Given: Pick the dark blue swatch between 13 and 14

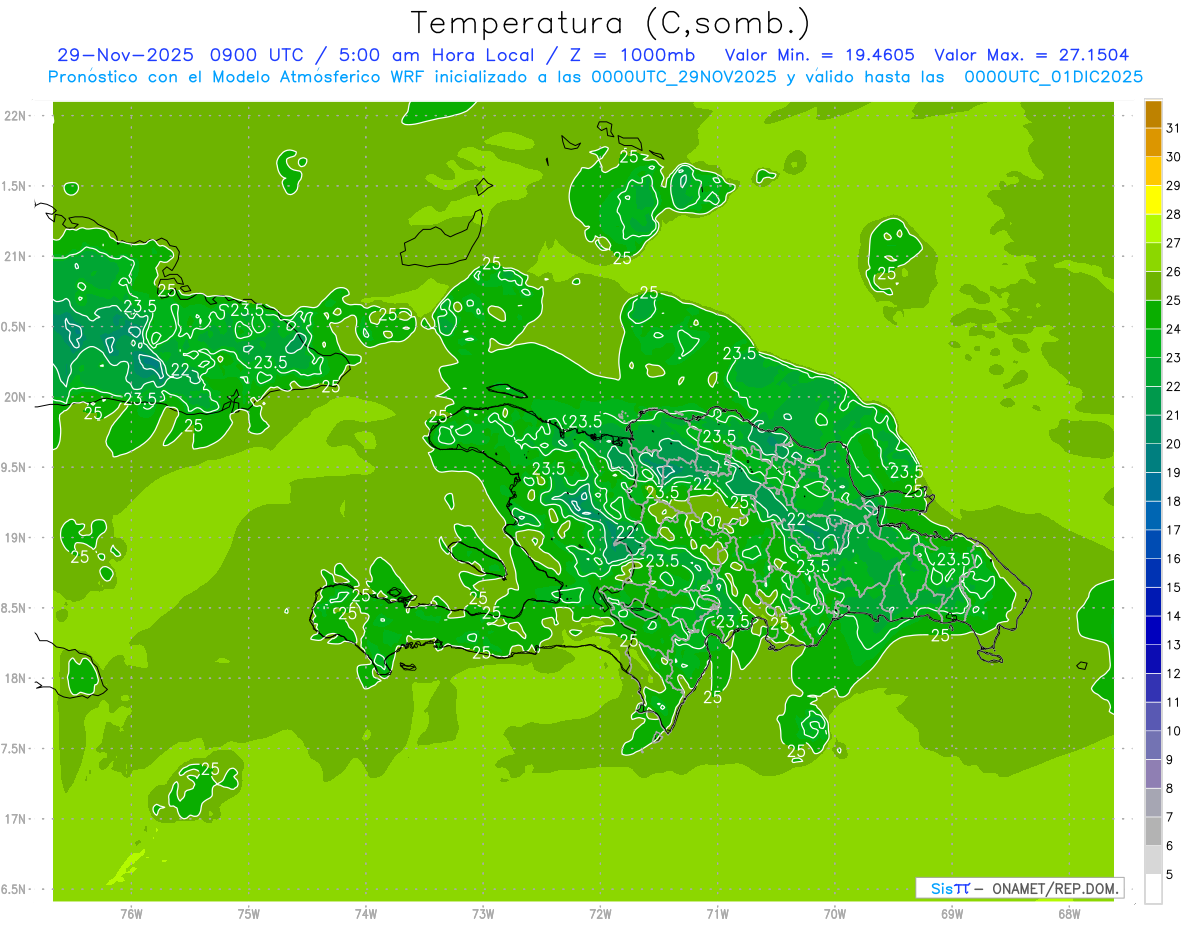Looking at the screenshot, I should tap(1153, 631).
